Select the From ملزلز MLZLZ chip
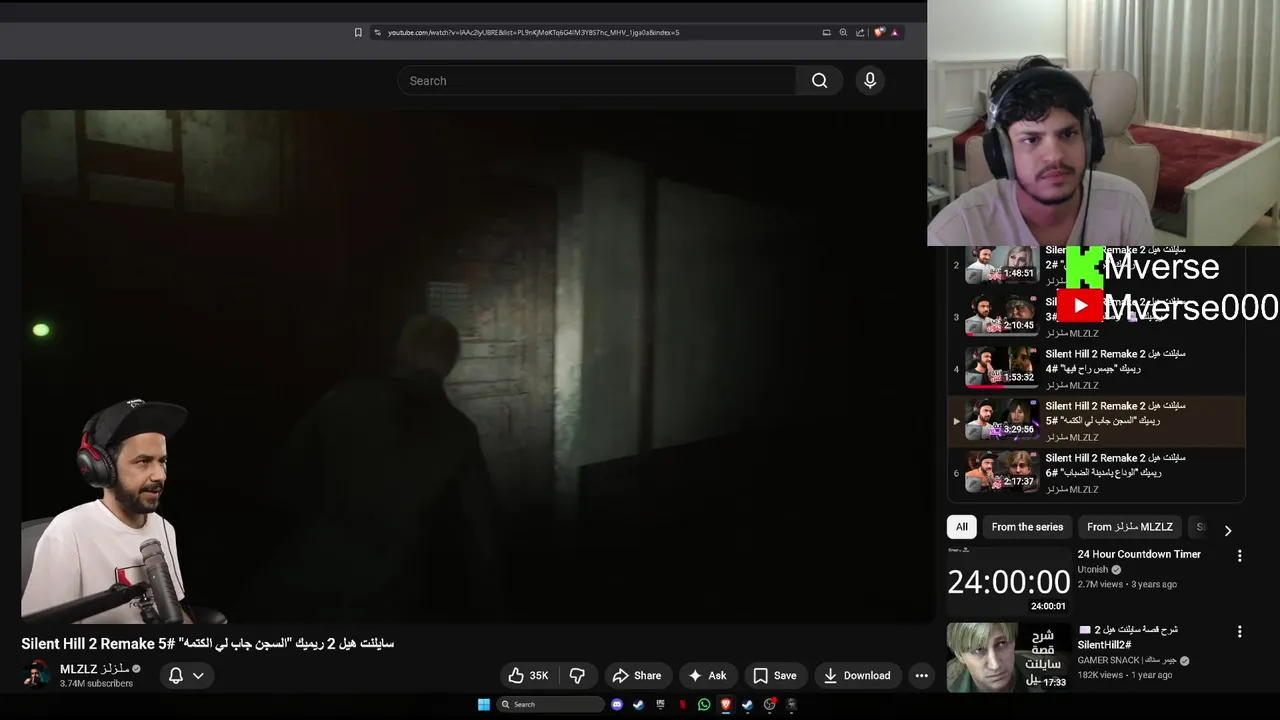The width and height of the screenshot is (1280, 720). pyautogui.click(x=1129, y=527)
